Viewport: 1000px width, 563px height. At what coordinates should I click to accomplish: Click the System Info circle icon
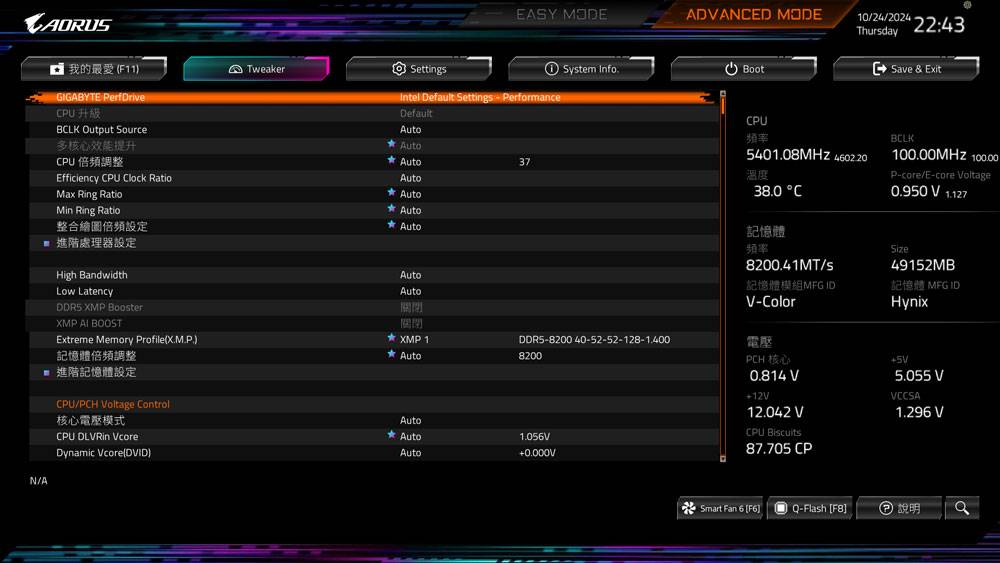[x=551, y=68]
